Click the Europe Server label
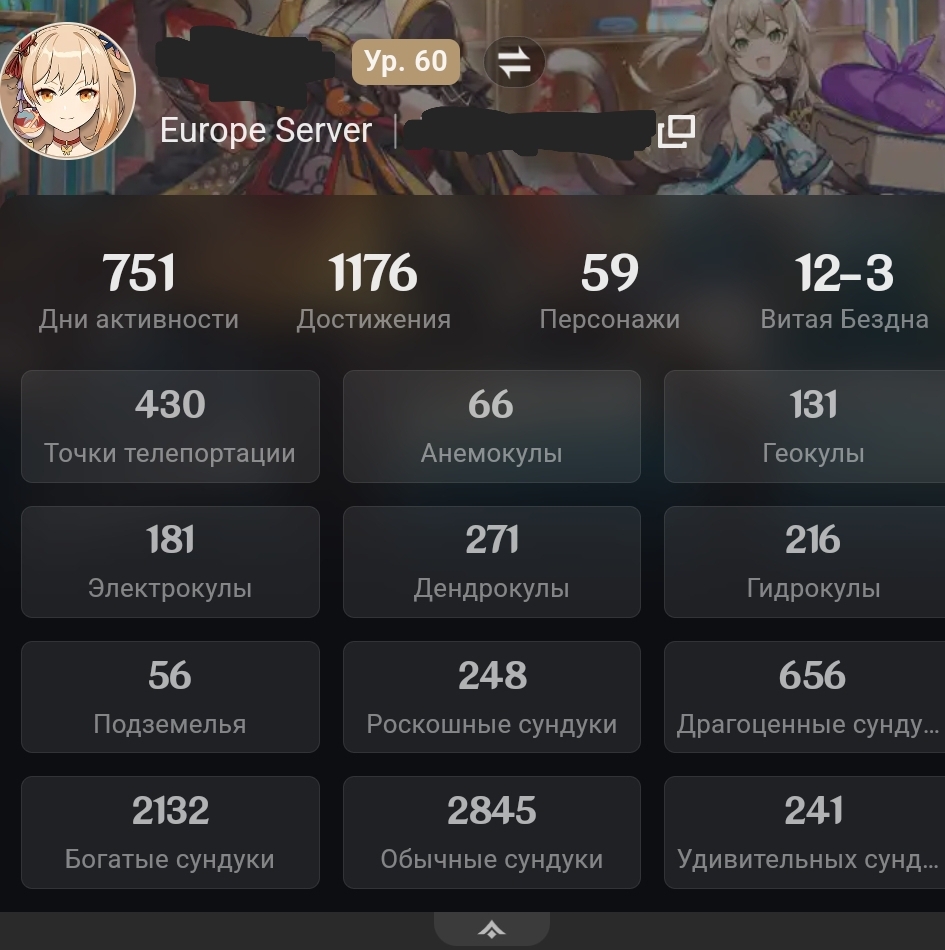Viewport: 945px width, 950px height. (x=266, y=131)
